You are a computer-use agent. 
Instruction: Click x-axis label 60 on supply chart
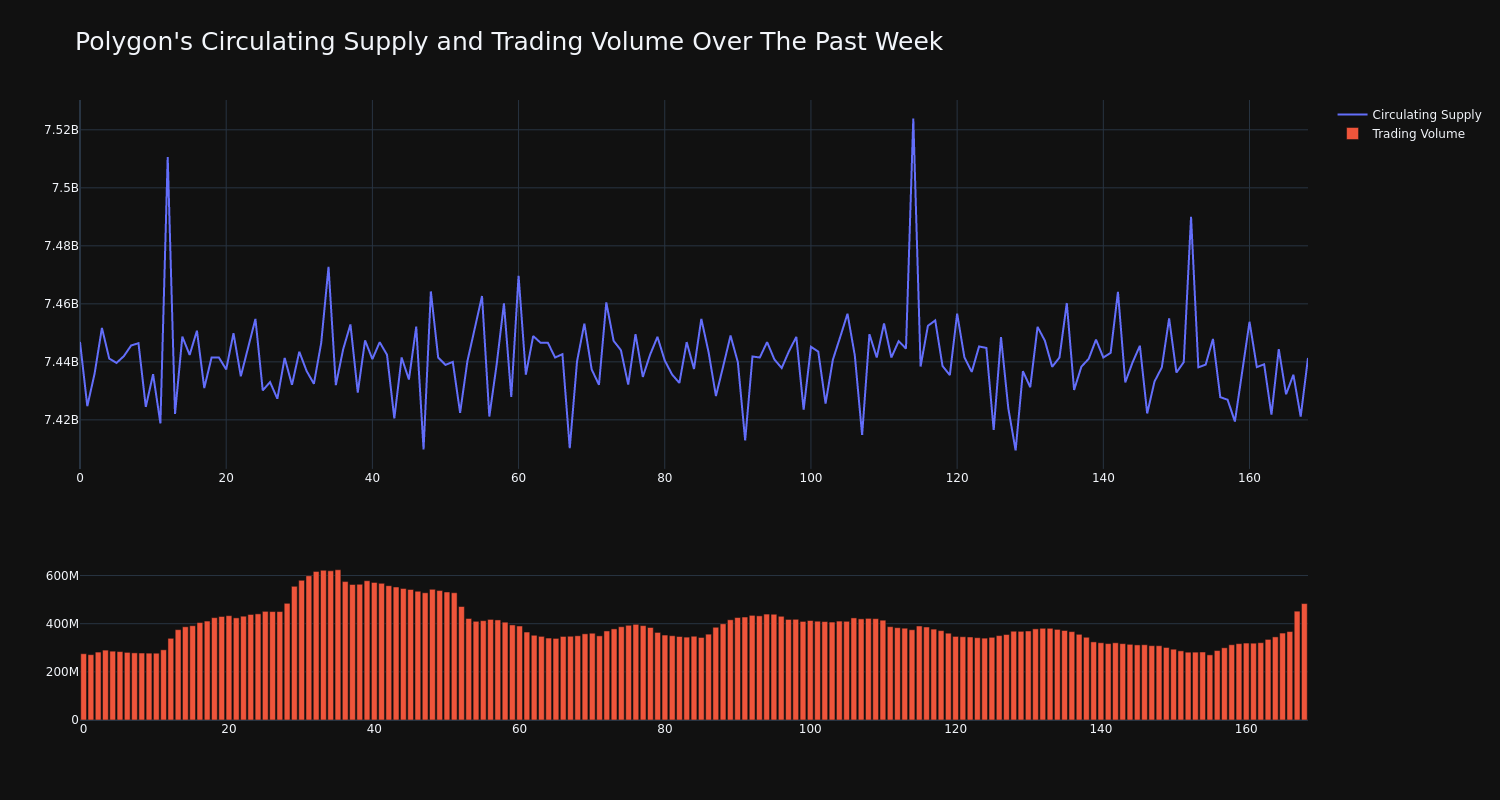(518, 478)
